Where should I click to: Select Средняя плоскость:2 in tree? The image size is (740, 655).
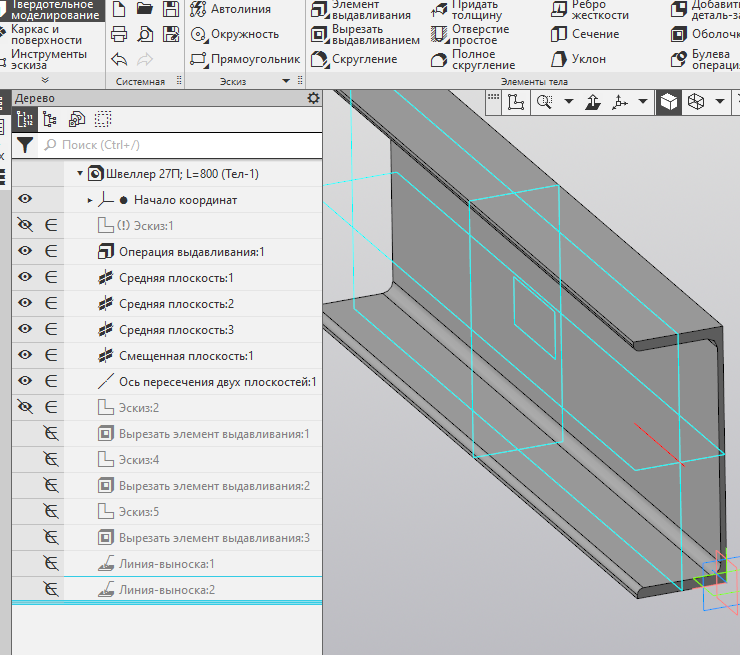(176, 303)
